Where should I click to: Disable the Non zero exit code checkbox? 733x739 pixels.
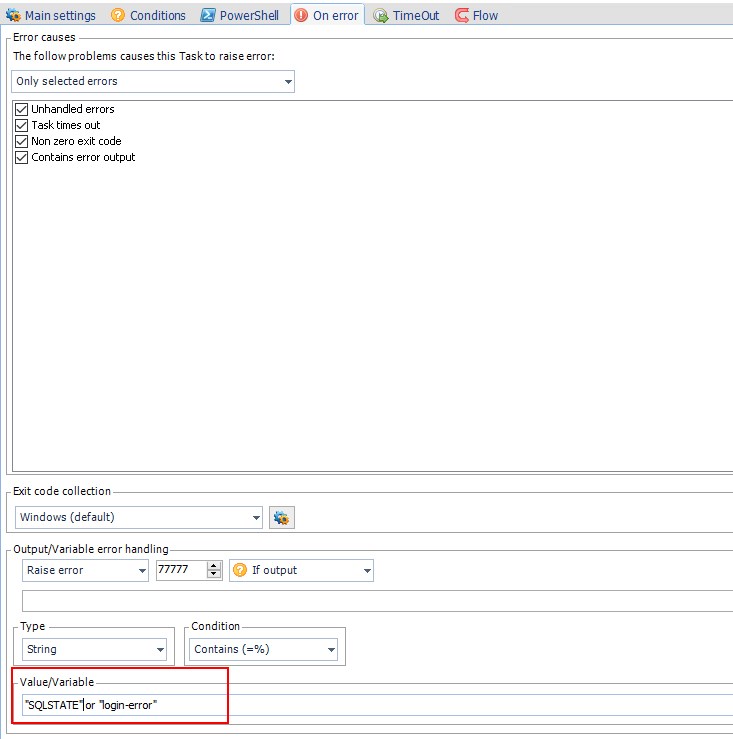(22, 141)
